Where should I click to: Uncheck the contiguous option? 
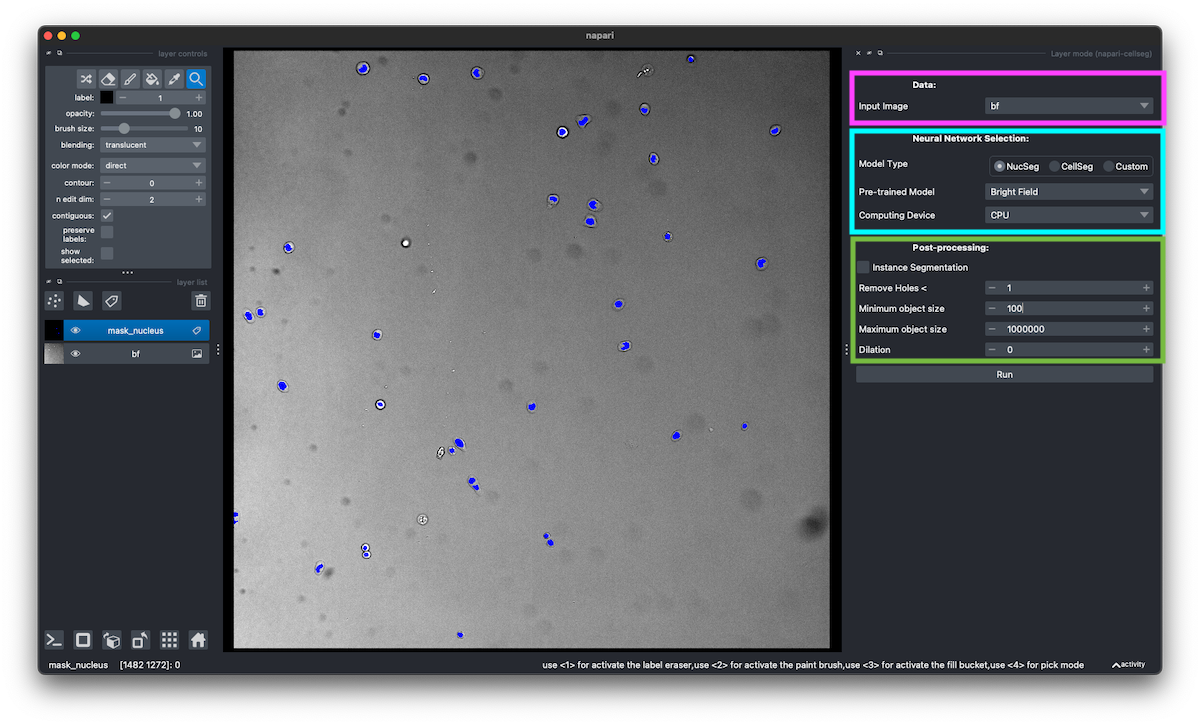coord(107,215)
